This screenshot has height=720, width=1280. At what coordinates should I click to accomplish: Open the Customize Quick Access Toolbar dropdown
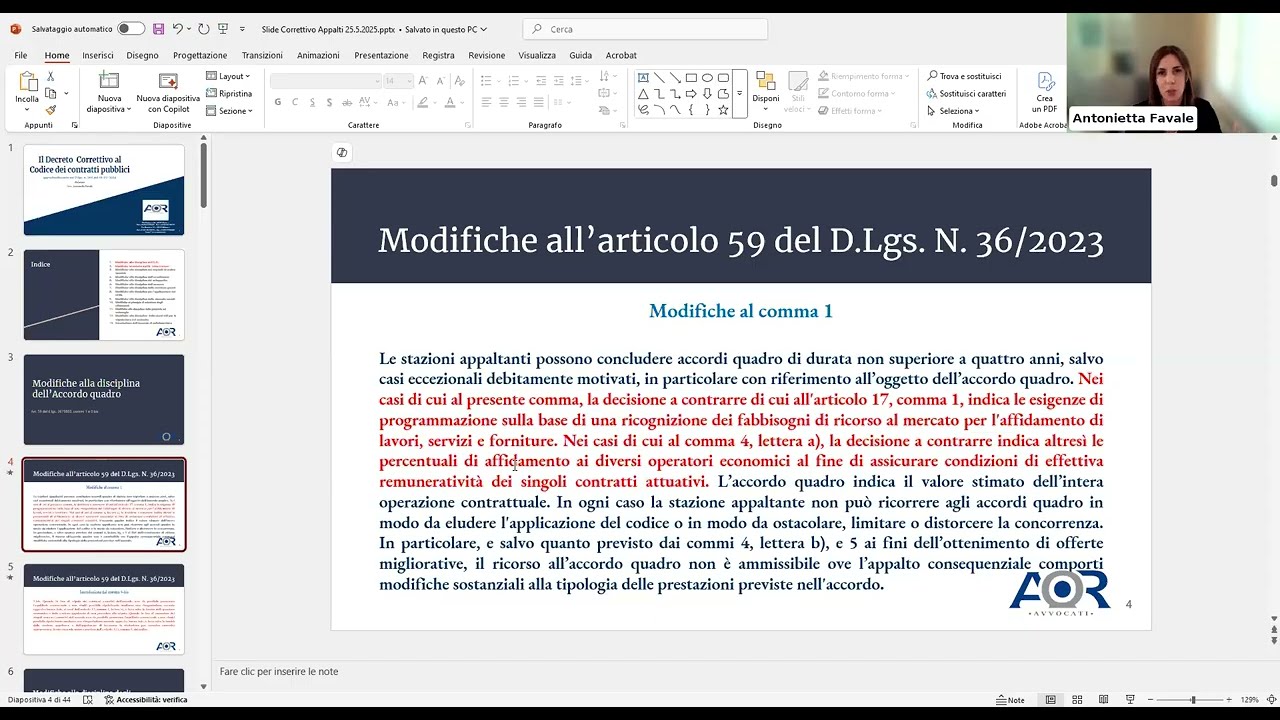point(243,29)
